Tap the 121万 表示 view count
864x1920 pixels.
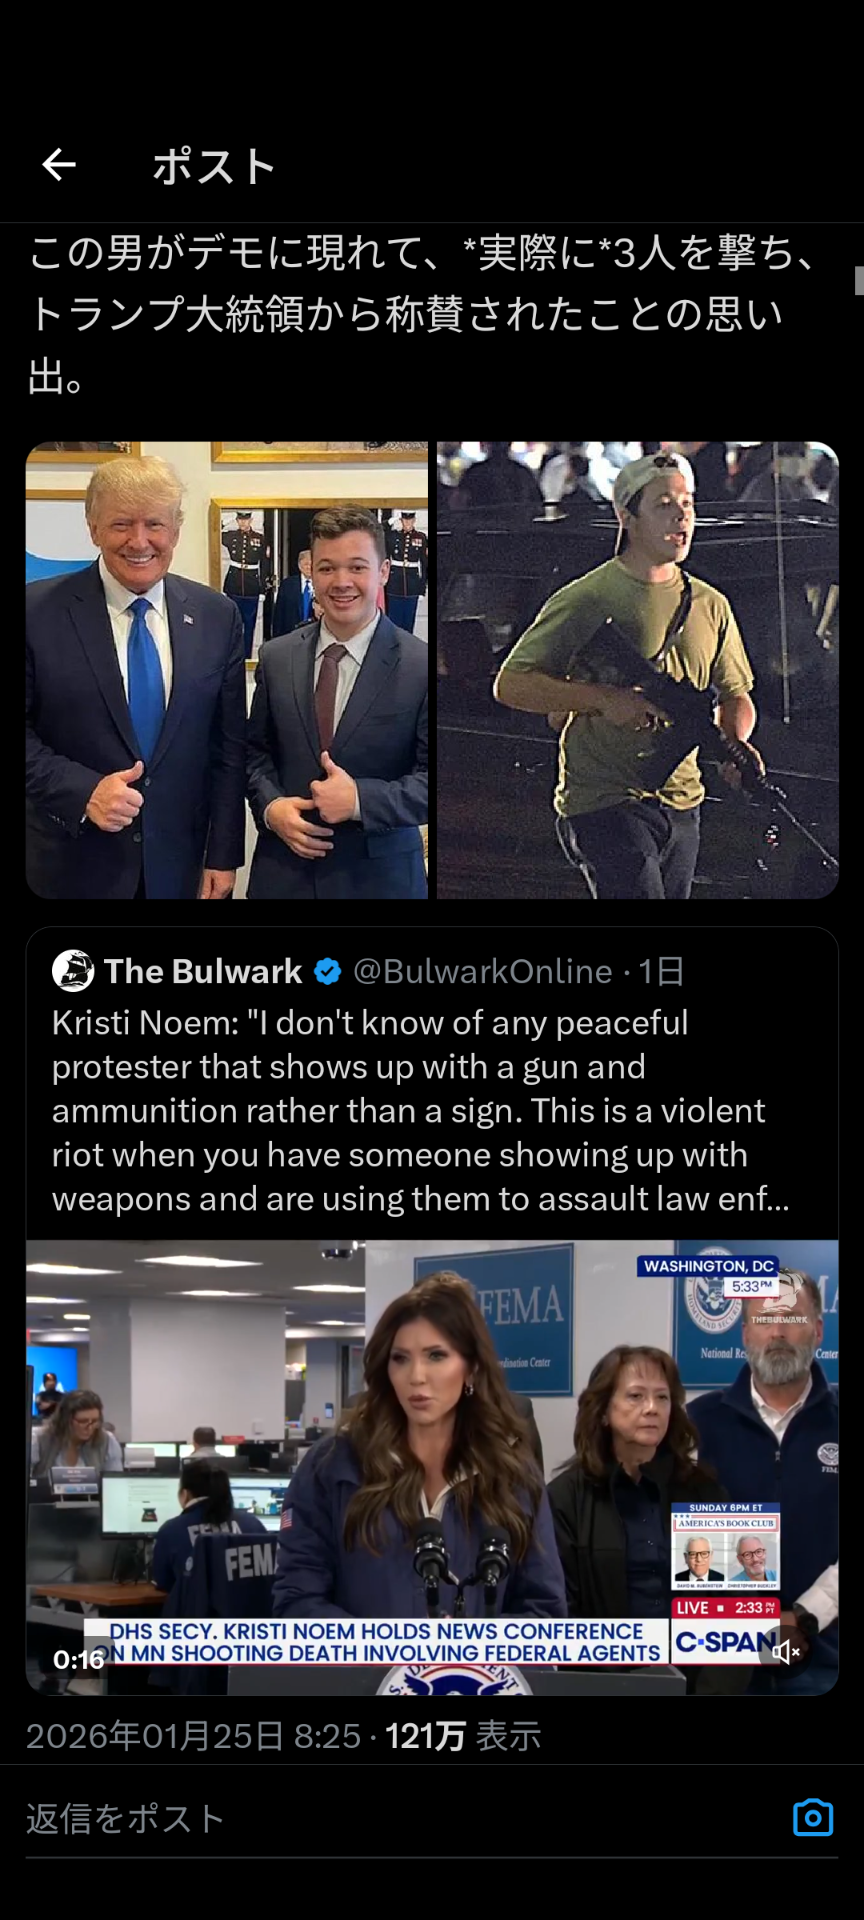point(463,1736)
